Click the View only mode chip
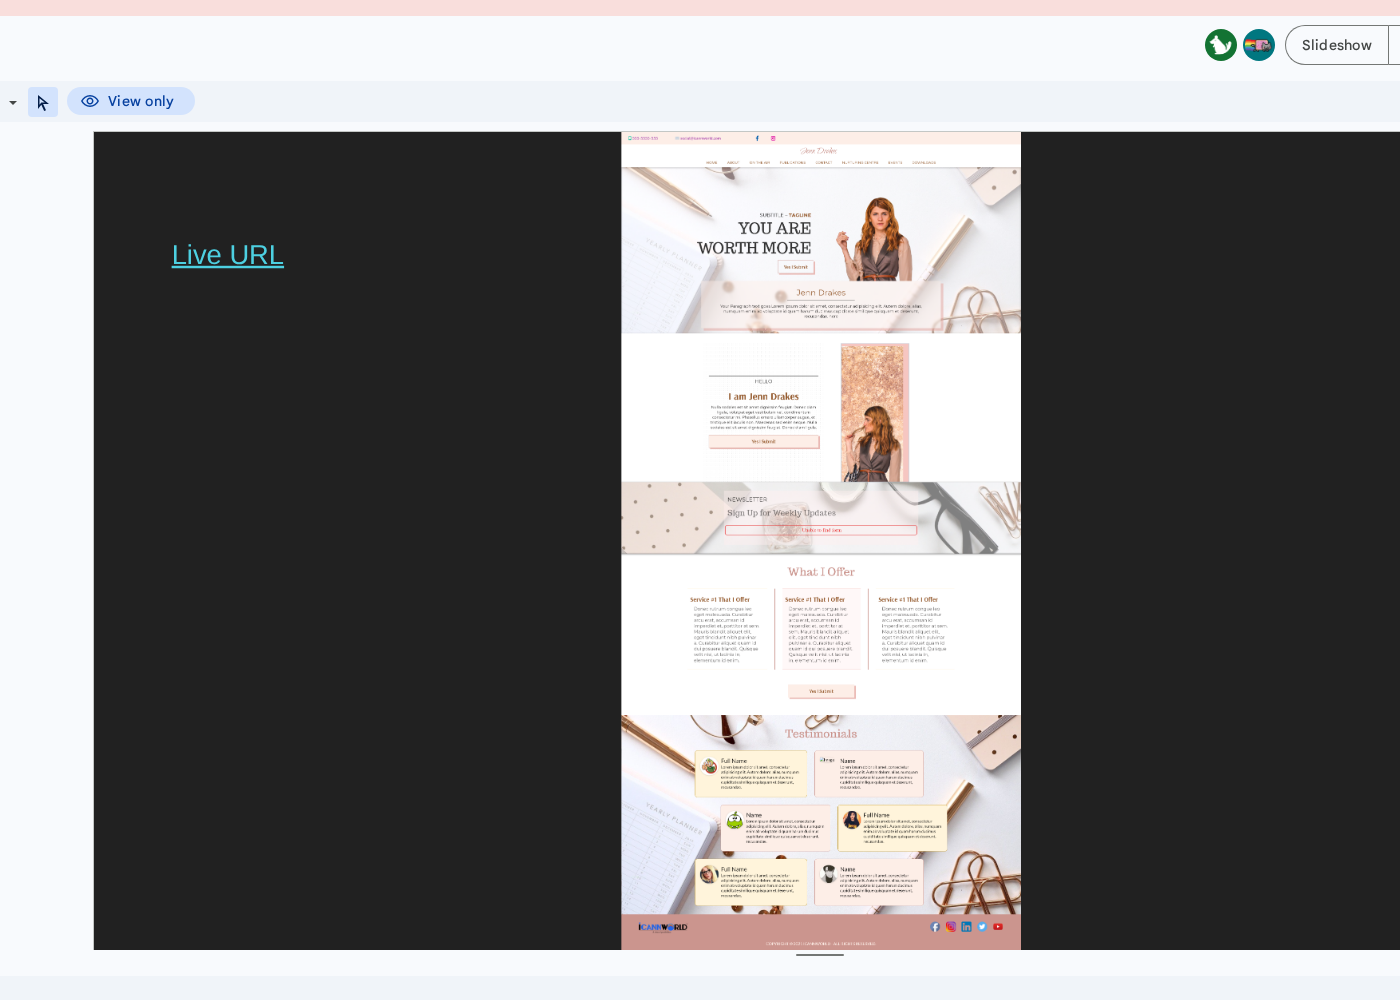The image size is (1400, 1000). 131,101
